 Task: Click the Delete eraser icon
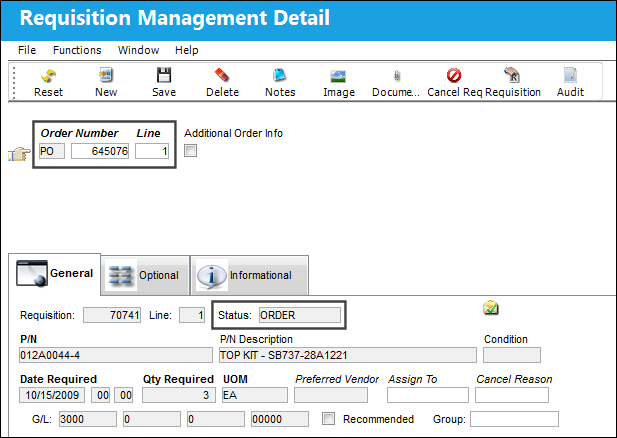tap(222, 75)
